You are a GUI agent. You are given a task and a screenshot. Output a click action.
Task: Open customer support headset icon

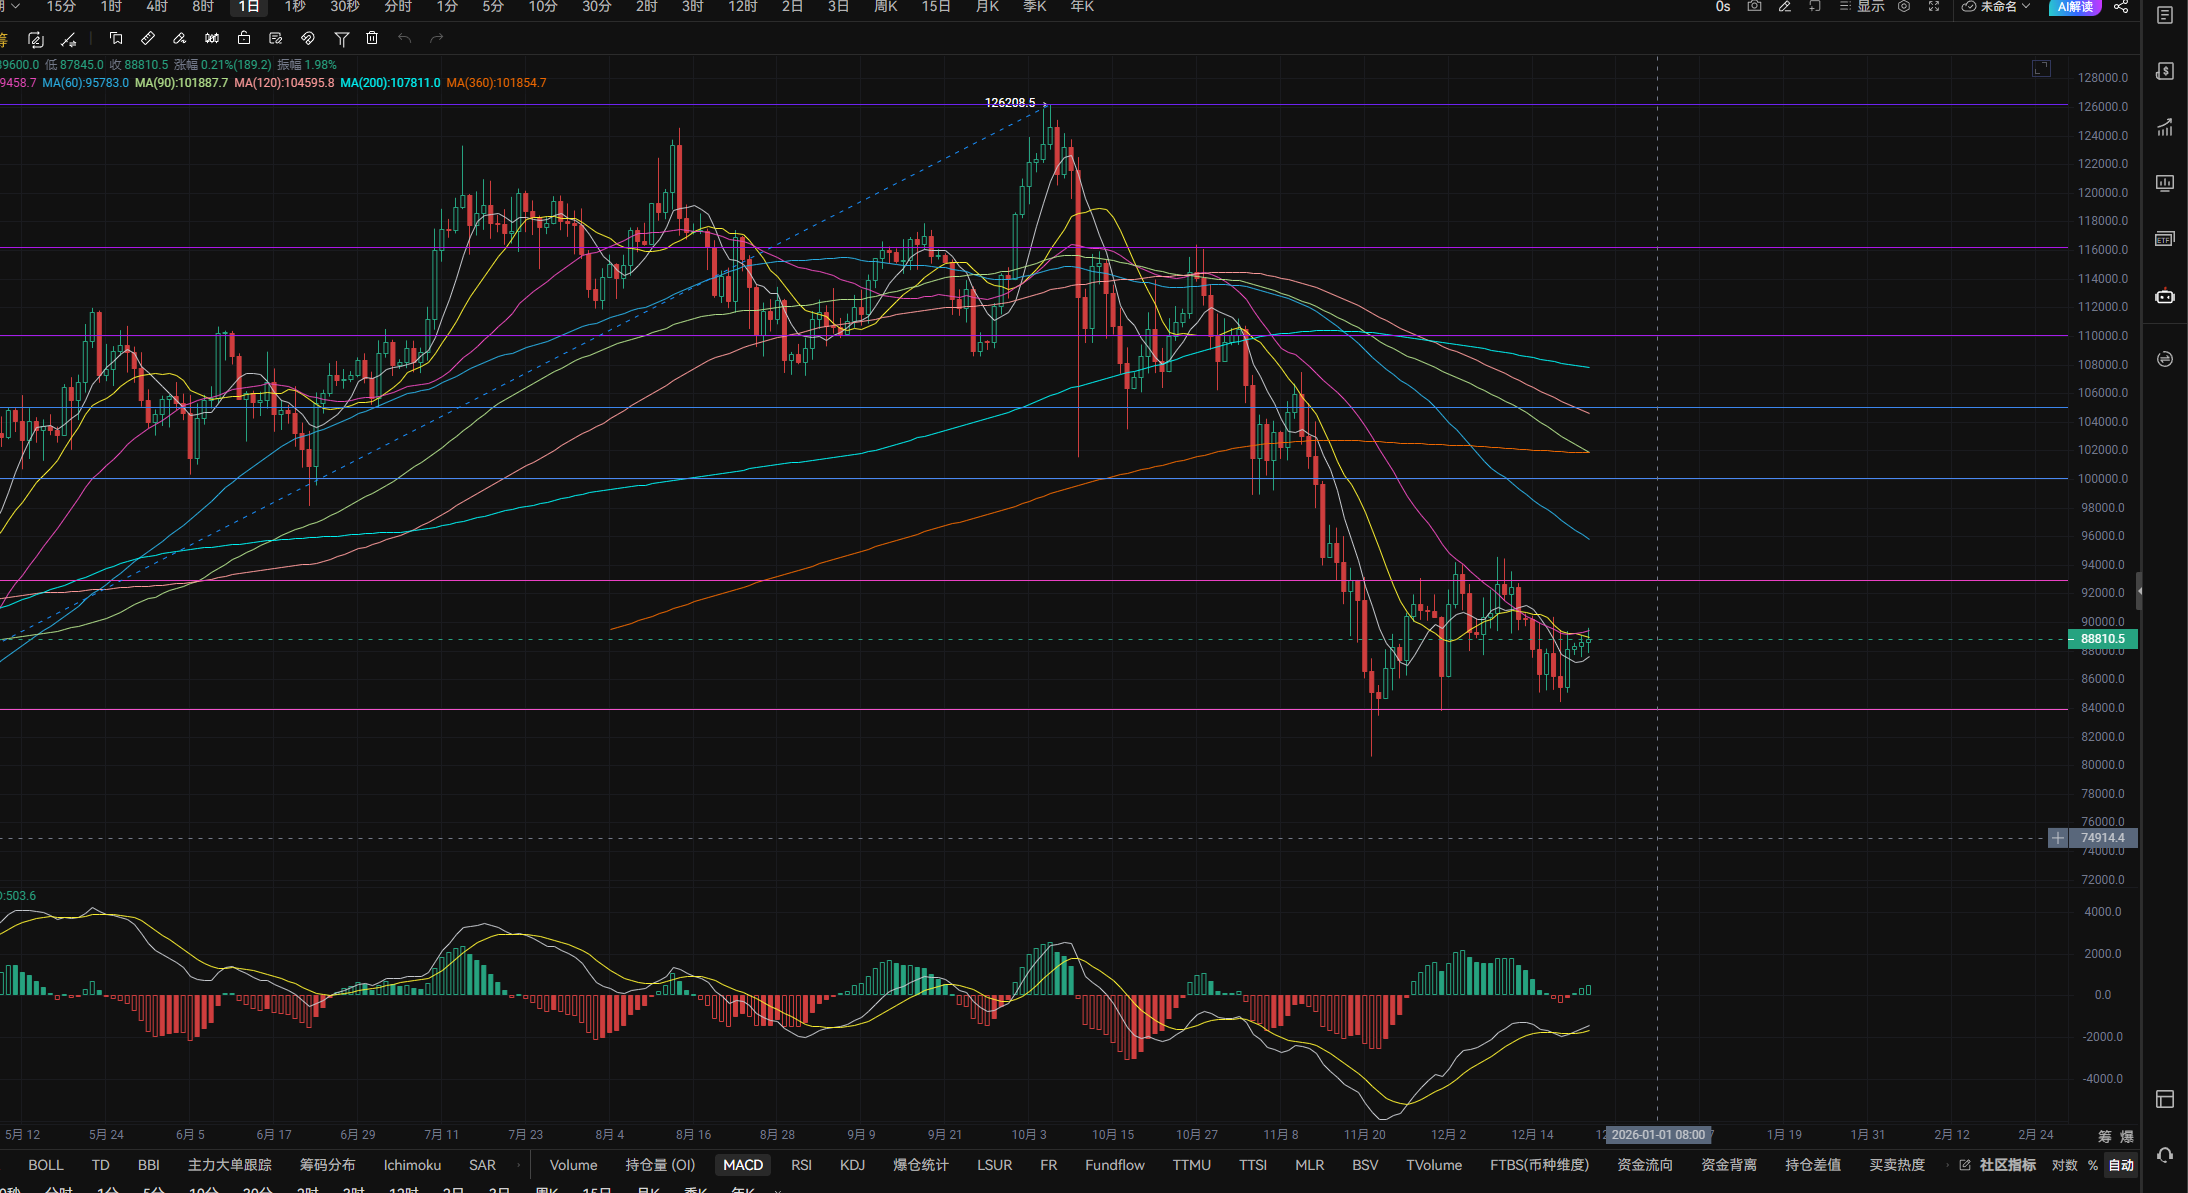click(x=2165, y=1156)
